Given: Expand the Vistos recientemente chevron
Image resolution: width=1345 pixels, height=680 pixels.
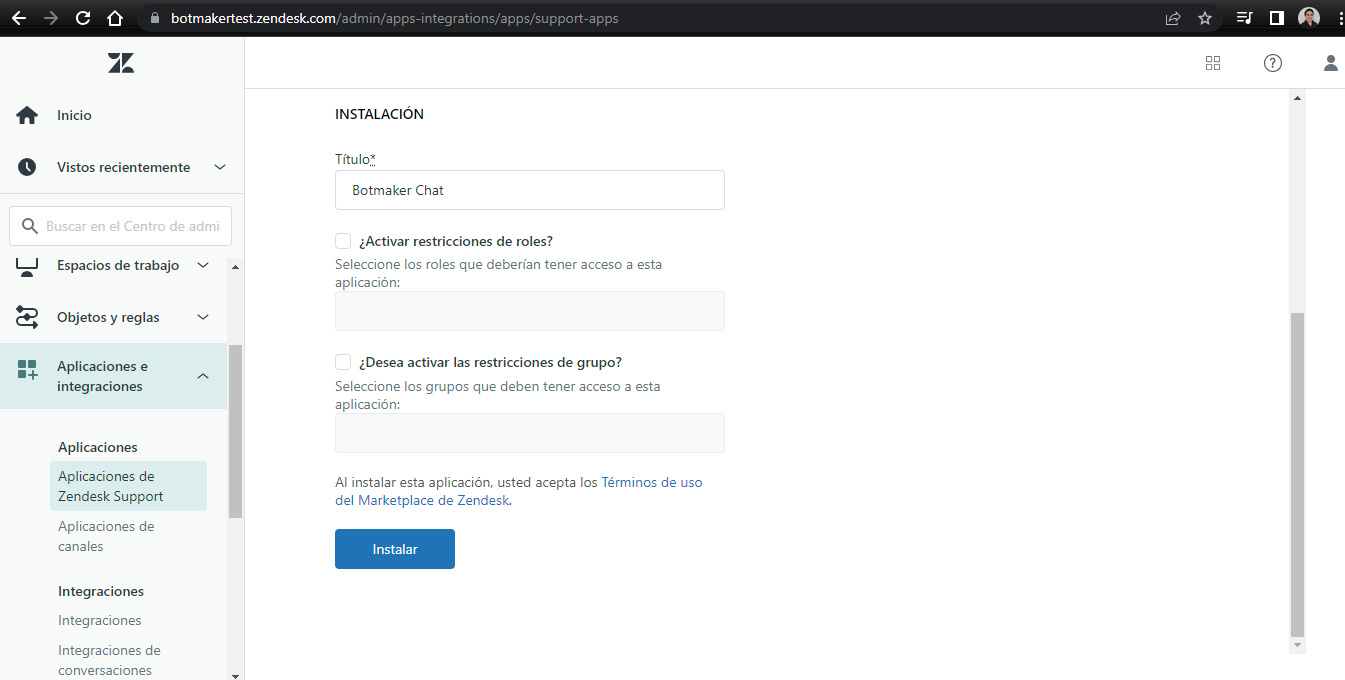Looking at the screenshot, I should coord(220,167).
